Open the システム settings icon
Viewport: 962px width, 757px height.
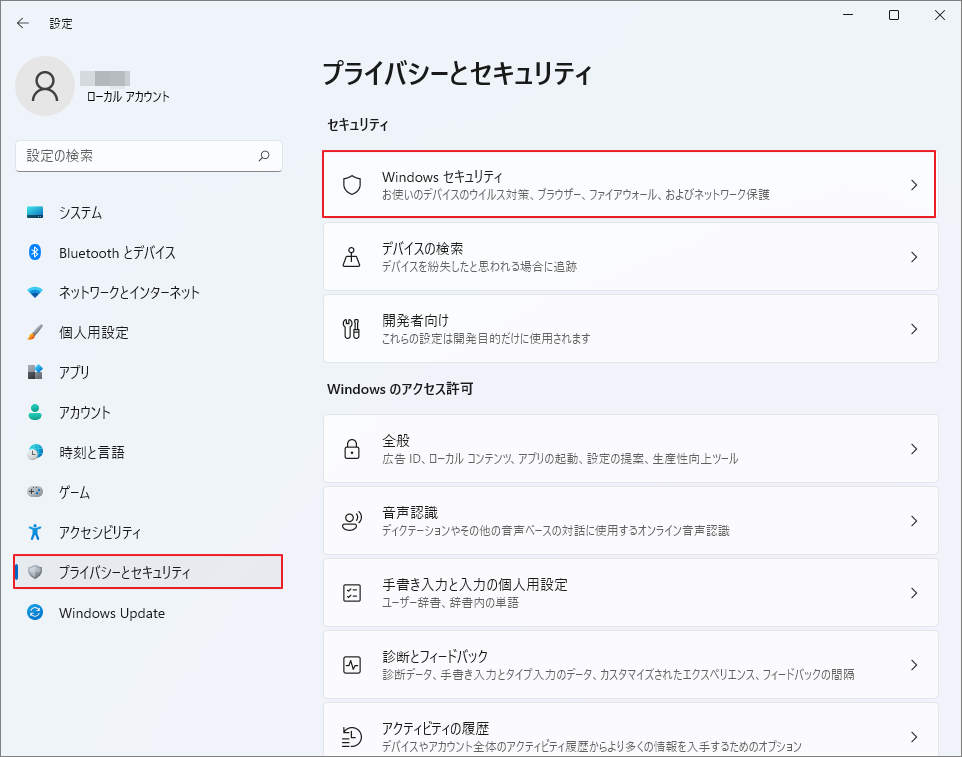click(x=36, y=212)
